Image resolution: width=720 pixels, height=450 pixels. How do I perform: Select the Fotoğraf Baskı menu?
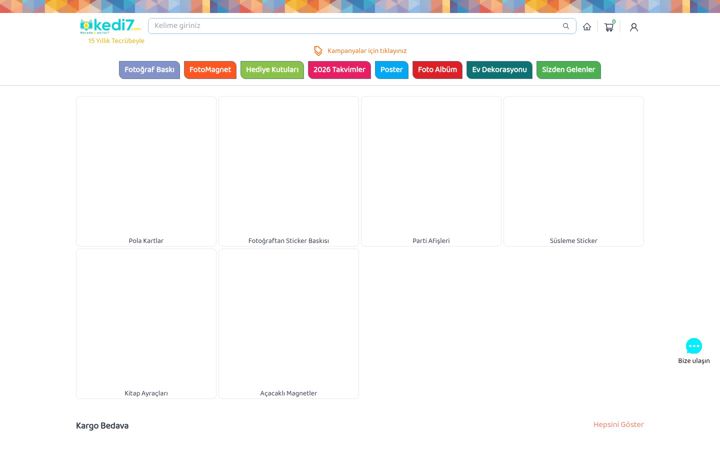tap(149, 70)
